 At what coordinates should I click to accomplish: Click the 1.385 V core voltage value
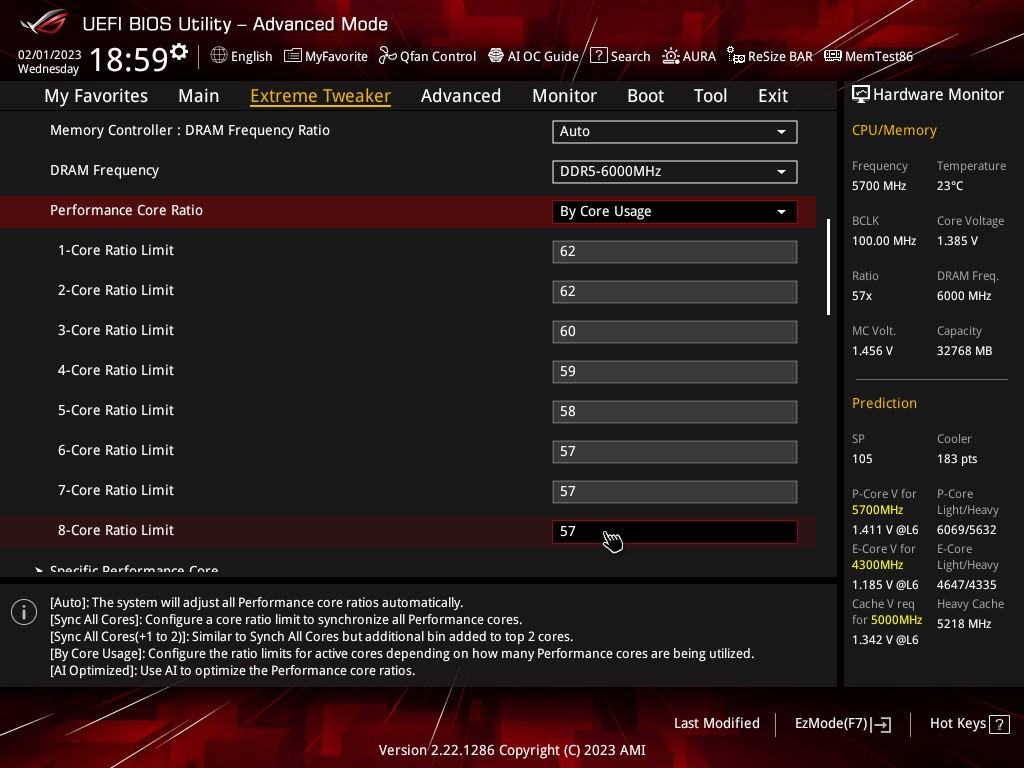(957, 240)
